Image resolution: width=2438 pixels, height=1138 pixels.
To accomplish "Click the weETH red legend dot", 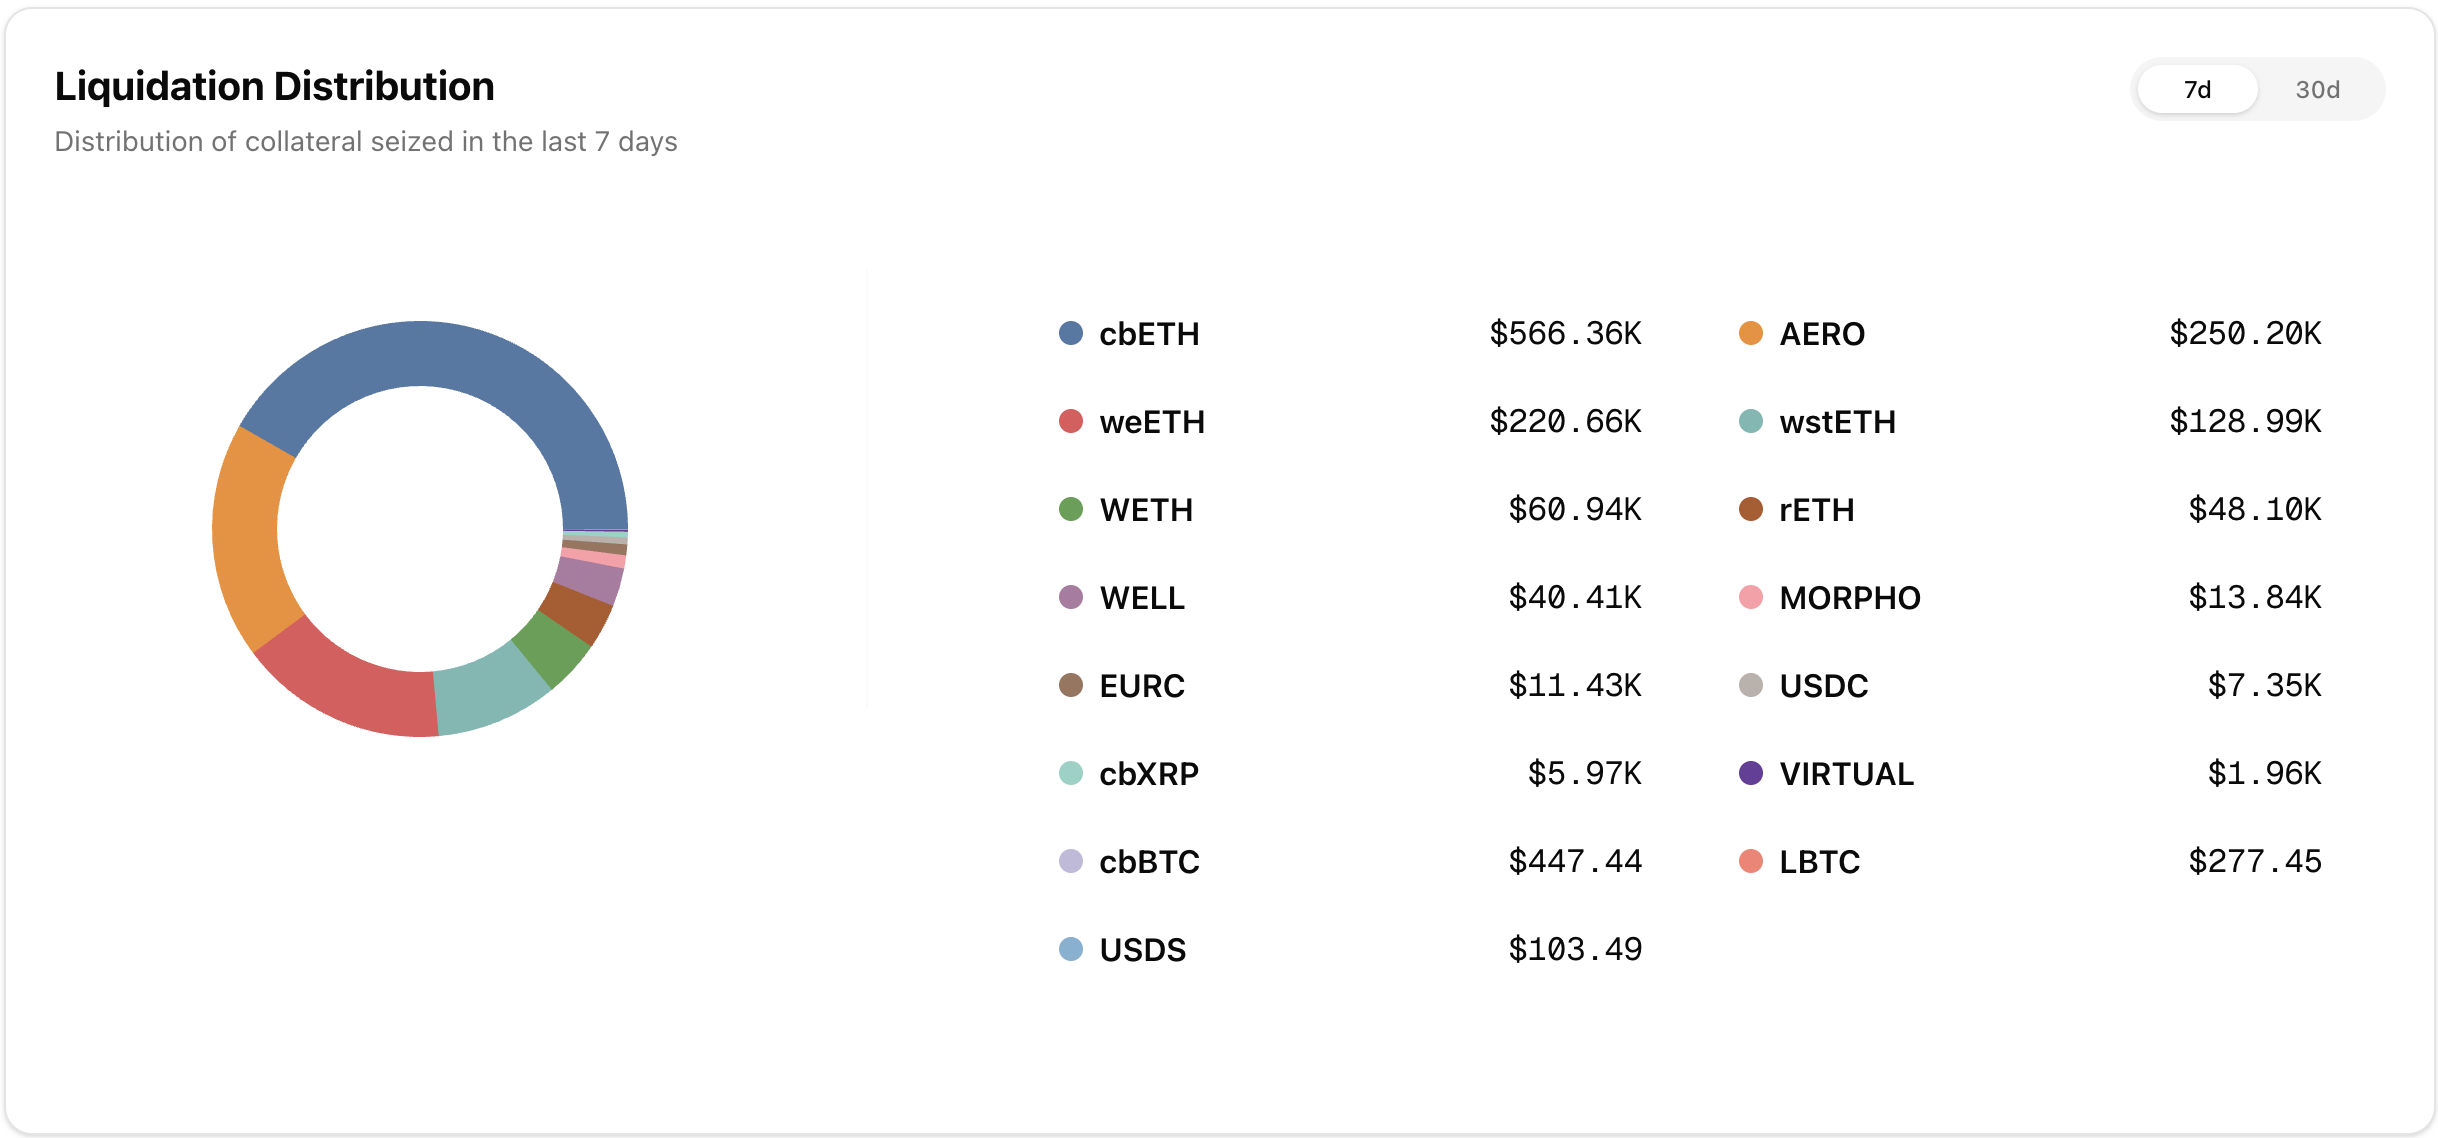I will click(1071, 421).
